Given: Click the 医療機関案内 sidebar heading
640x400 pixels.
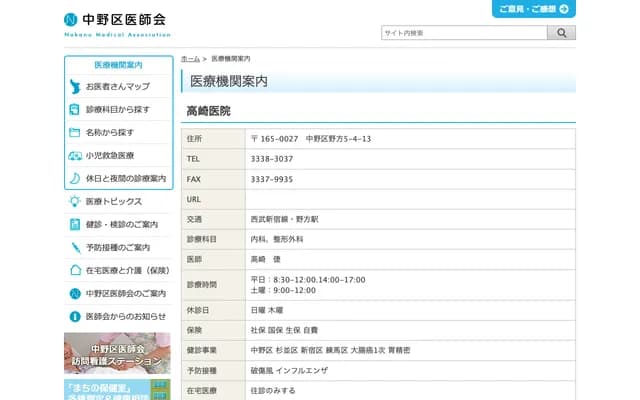Looking at the screenshot, I should 118,65.
